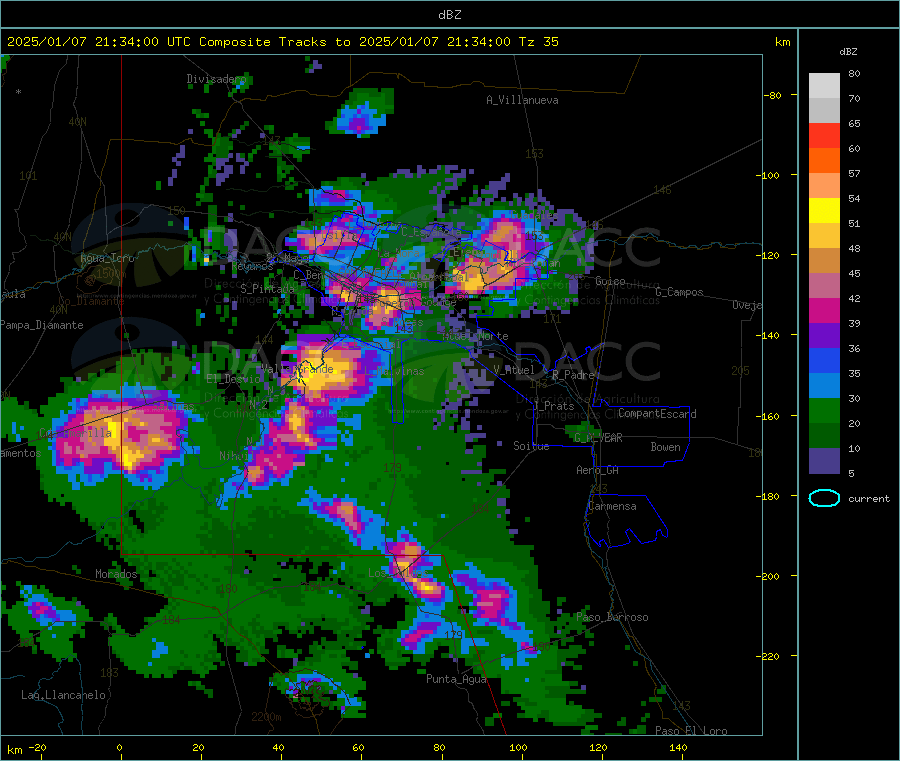Click the 'CompantEscard' map label
This screenshot has width=900, height=761.
click(657, 414)
